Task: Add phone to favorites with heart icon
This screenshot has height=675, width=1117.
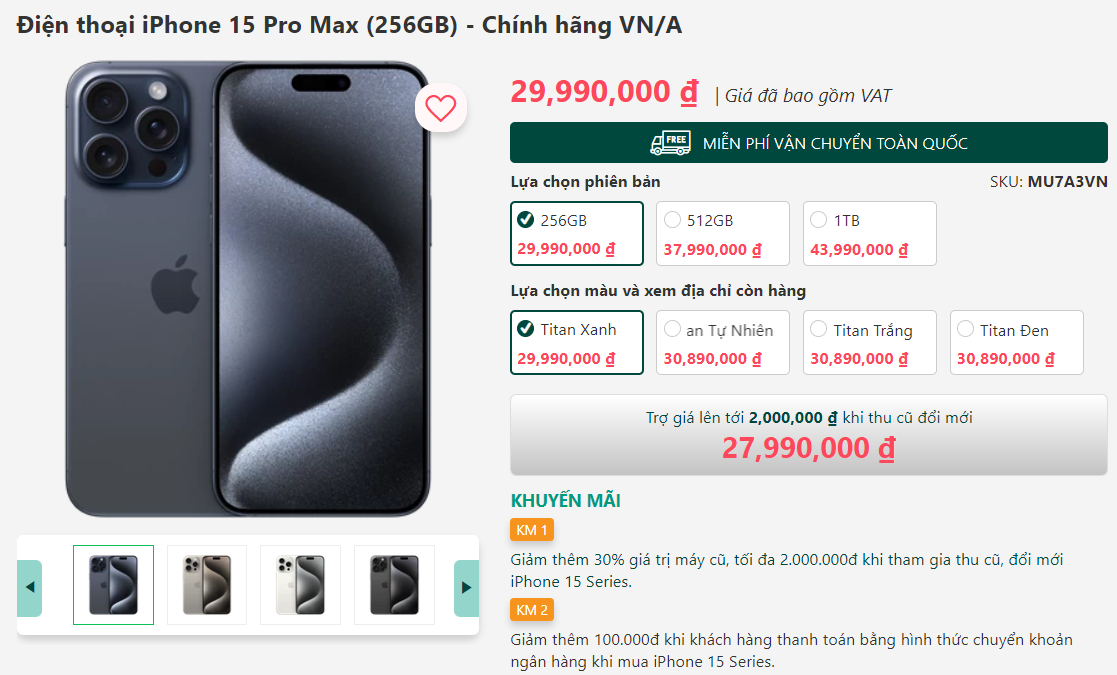Action: [x=441, y=108]
